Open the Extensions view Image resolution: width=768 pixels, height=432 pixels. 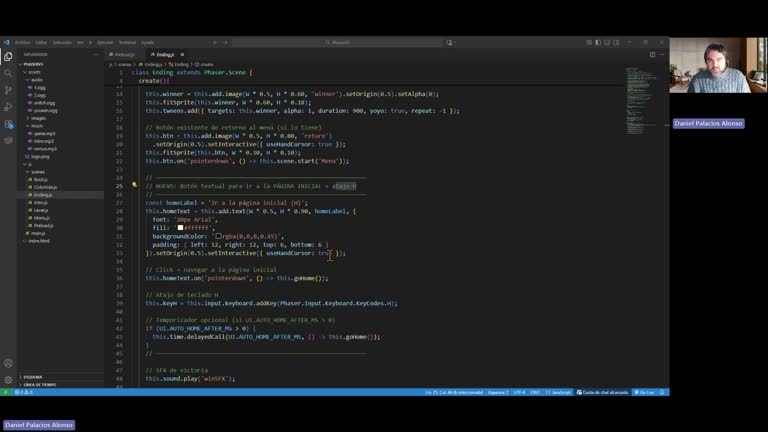click(8, 124)
